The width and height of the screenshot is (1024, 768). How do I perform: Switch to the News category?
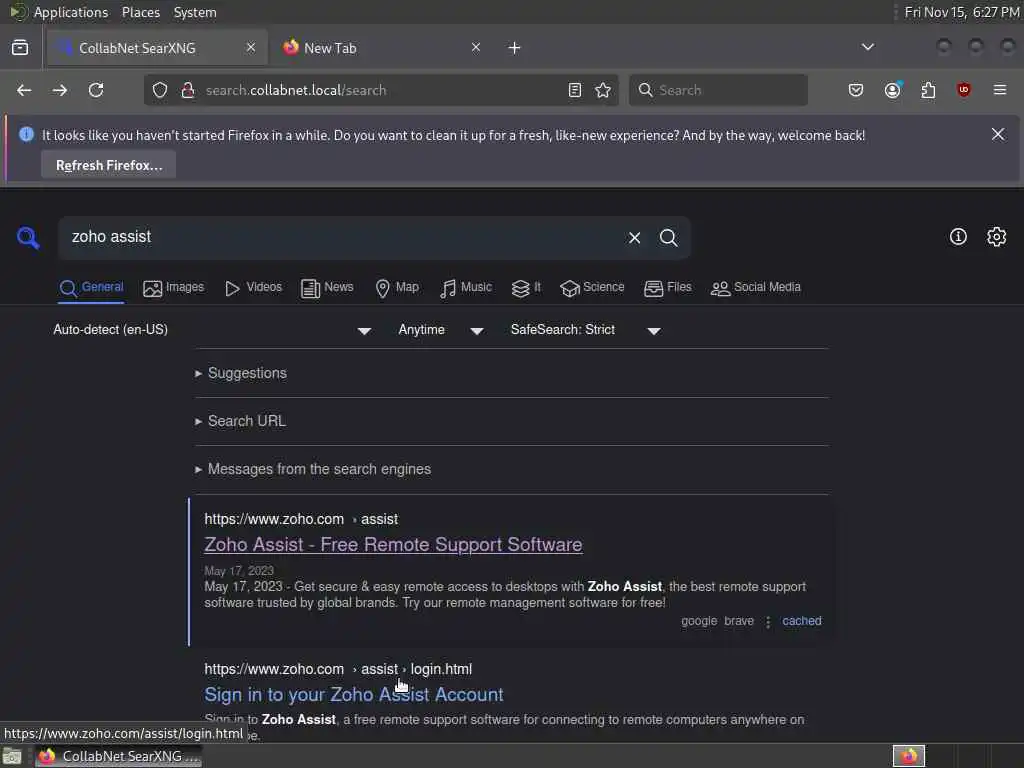tap(327, 287)
